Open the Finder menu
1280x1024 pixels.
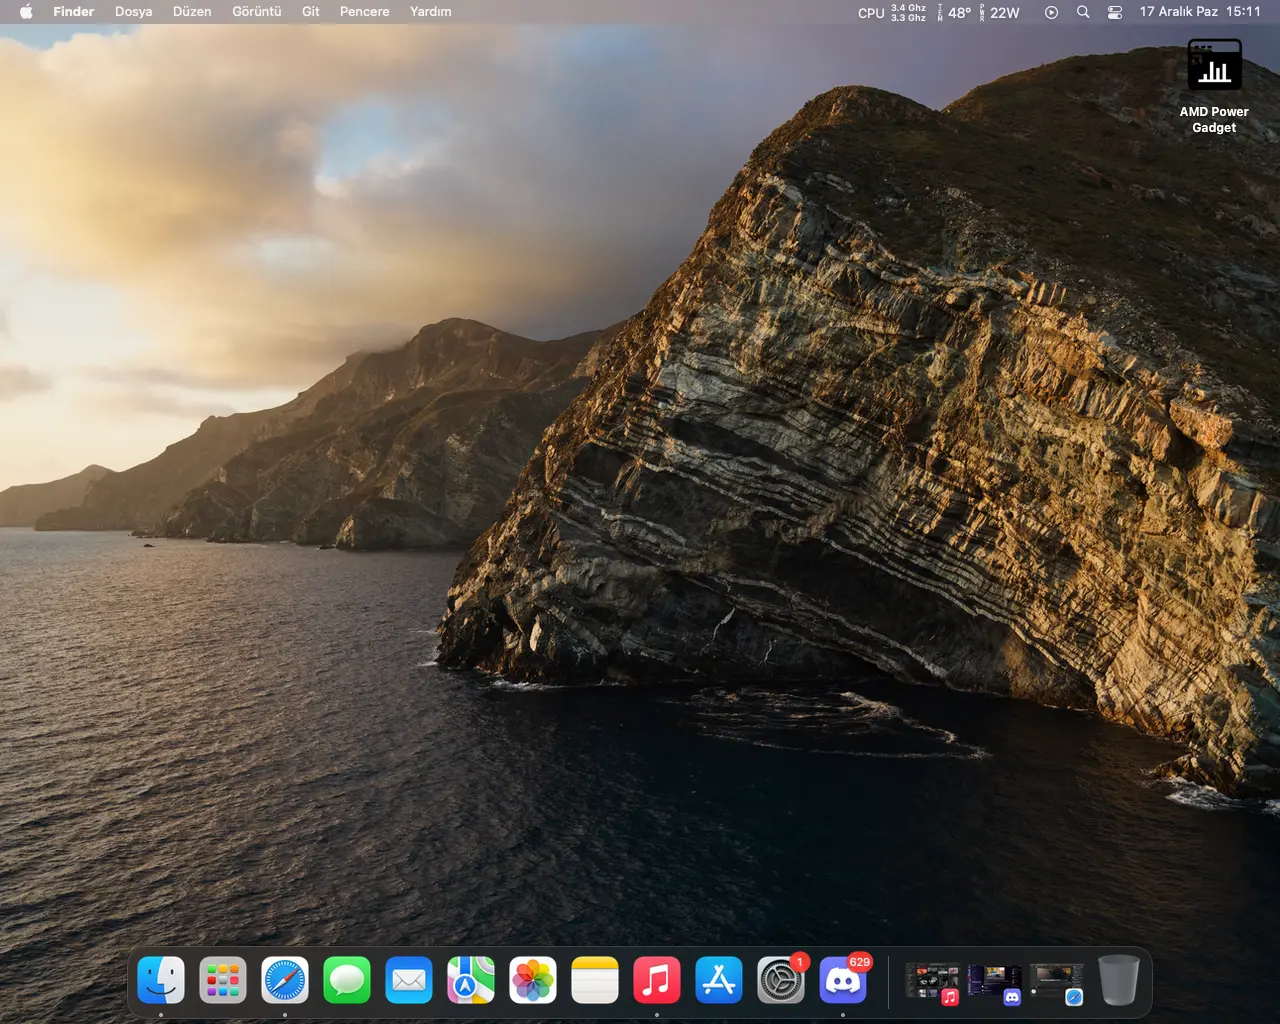(x=73, y=12)
